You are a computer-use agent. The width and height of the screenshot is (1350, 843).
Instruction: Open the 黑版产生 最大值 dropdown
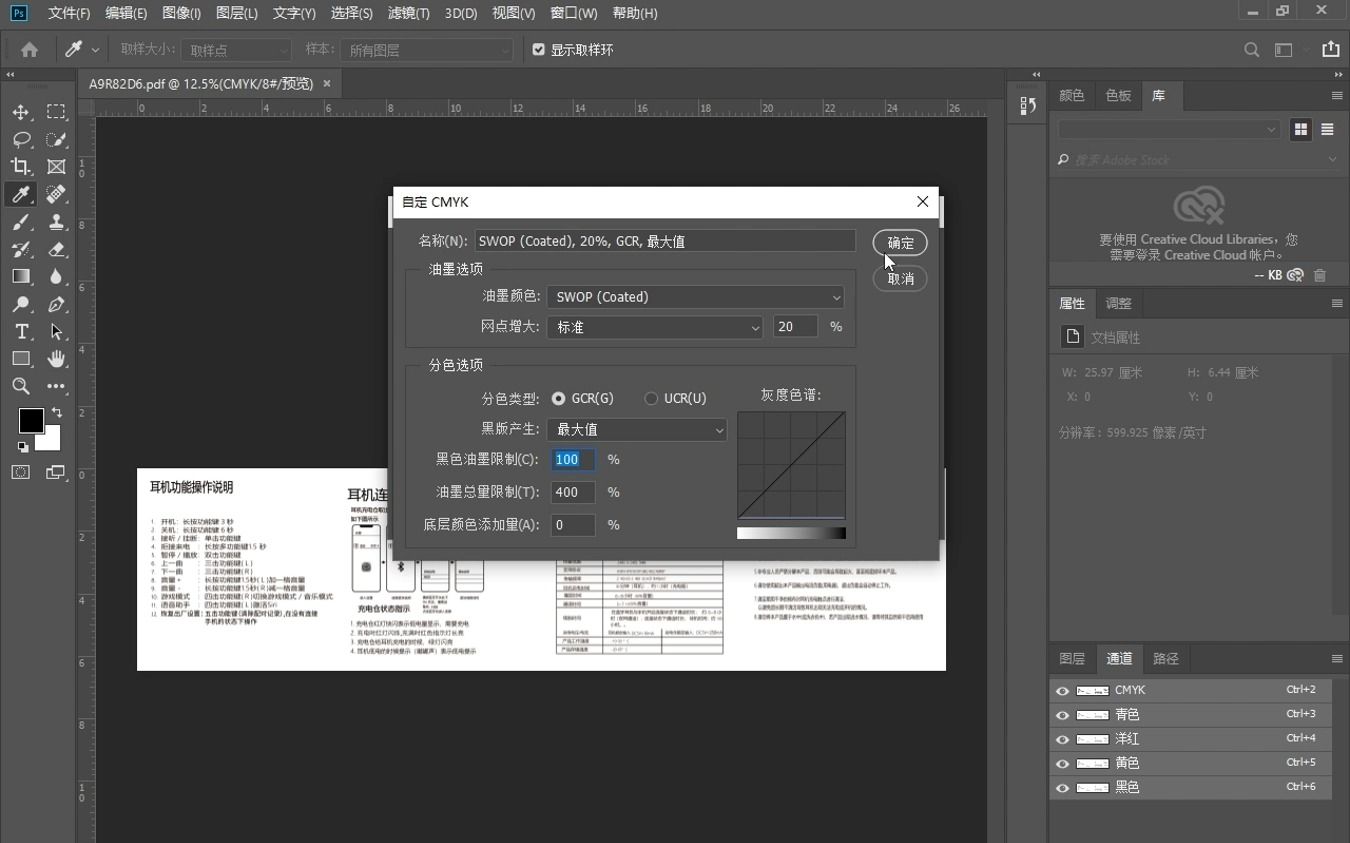(637, 429)
